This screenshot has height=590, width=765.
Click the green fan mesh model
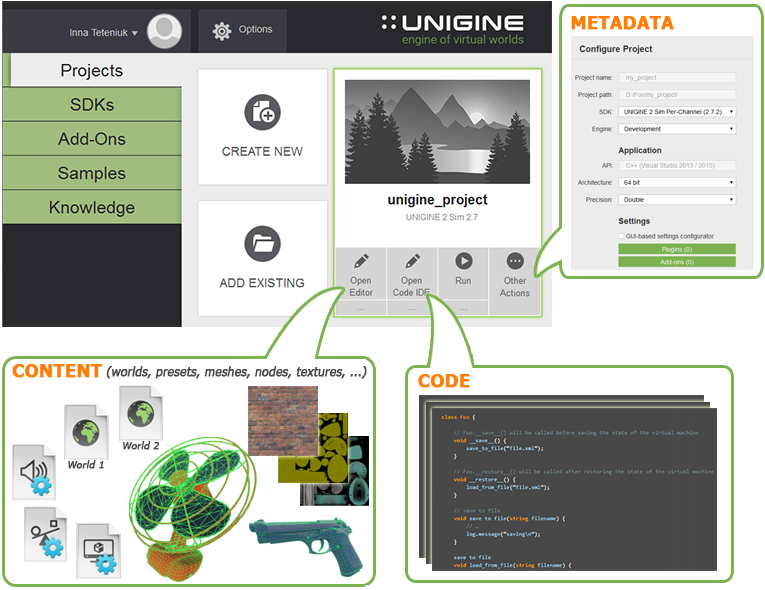point(190,508)
